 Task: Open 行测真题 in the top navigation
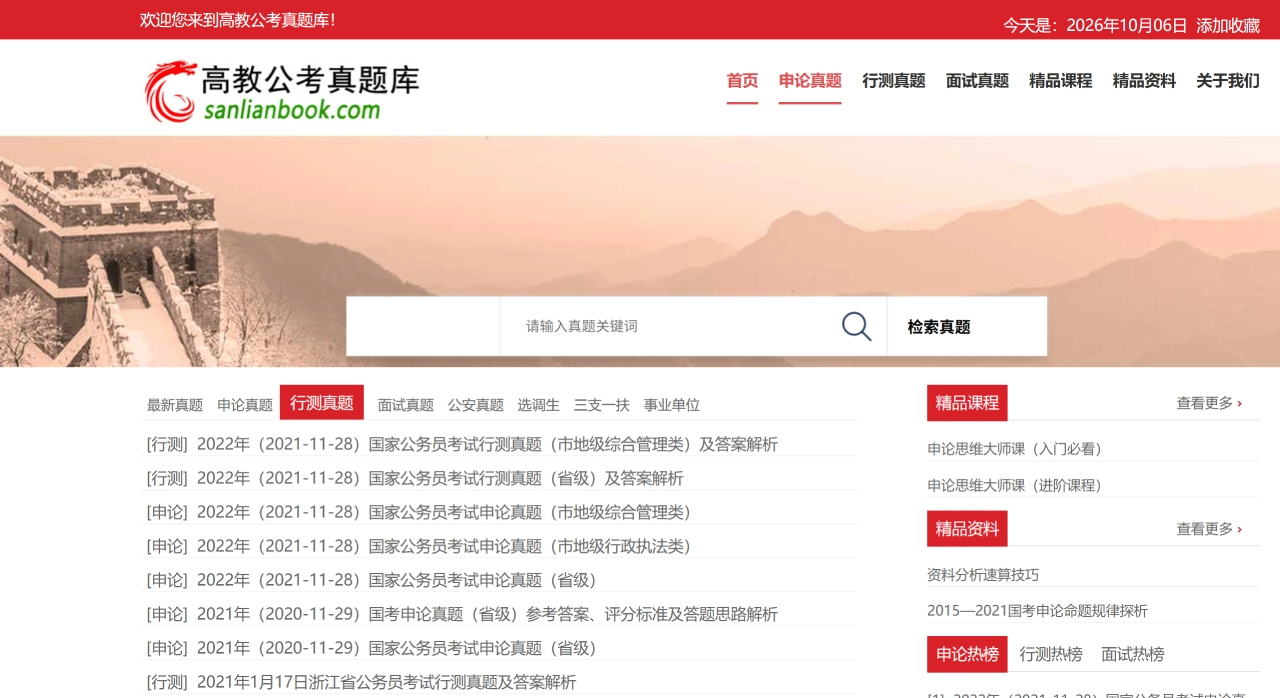pyautogui.click(x=894, y=81)
